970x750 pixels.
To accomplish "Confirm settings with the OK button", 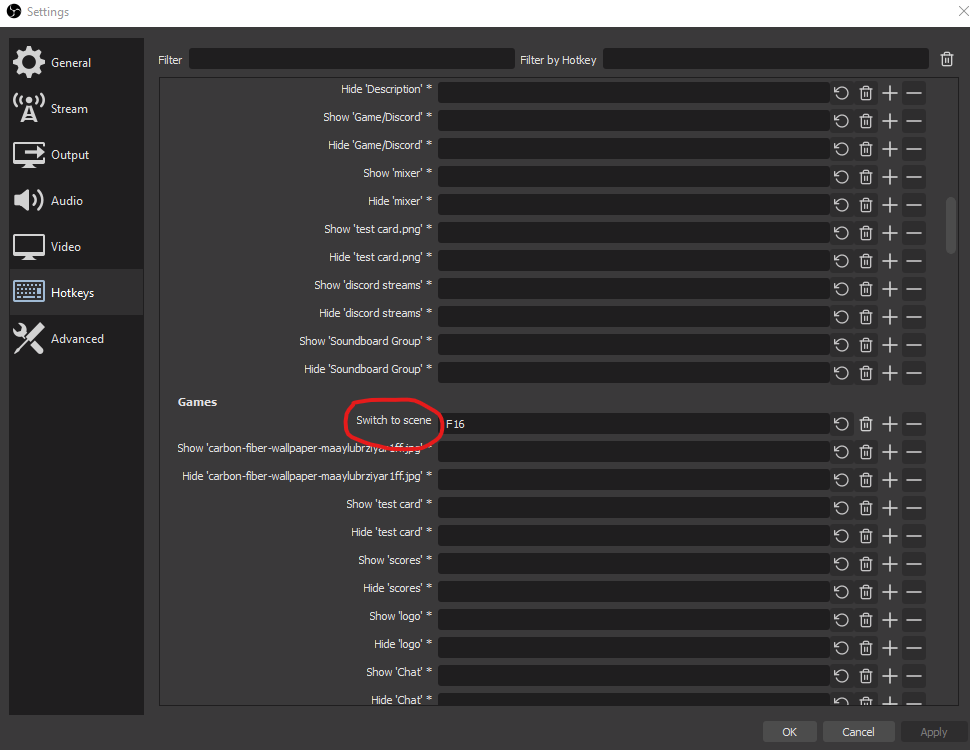I will click(x=789, y=732).
